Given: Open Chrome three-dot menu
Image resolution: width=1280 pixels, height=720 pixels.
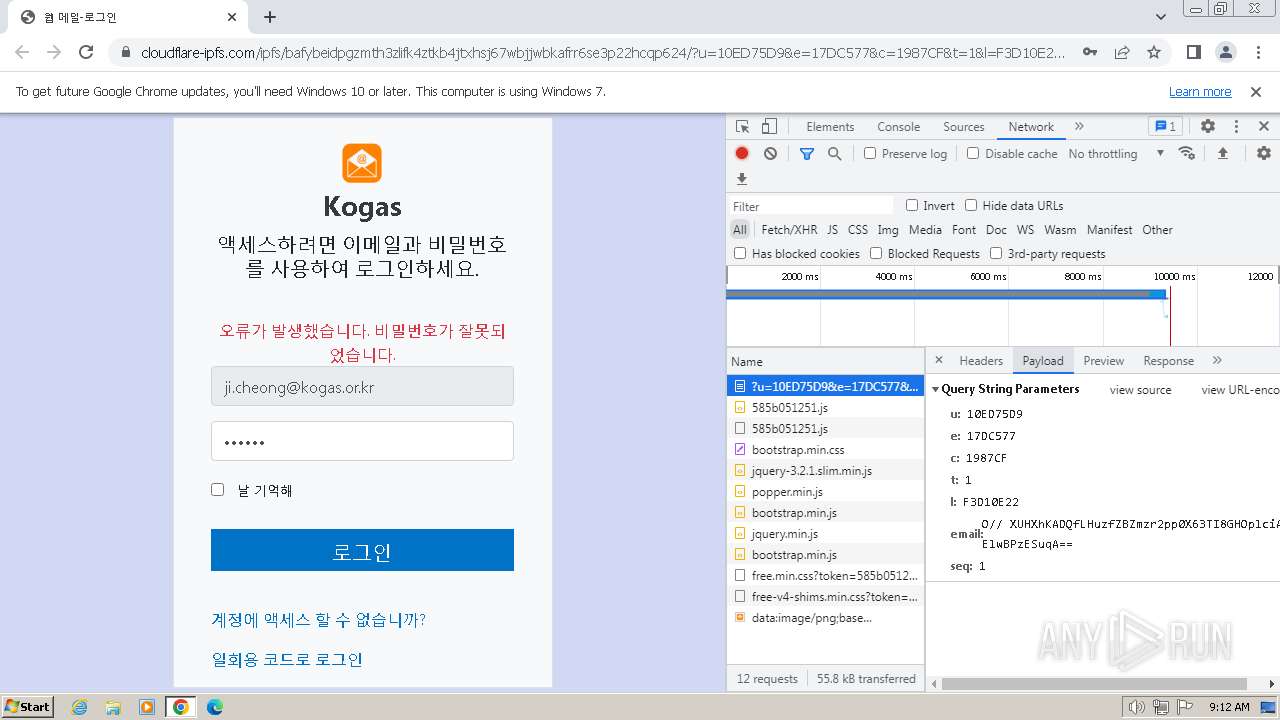Looking at the screenshot, I should 1257,52.
